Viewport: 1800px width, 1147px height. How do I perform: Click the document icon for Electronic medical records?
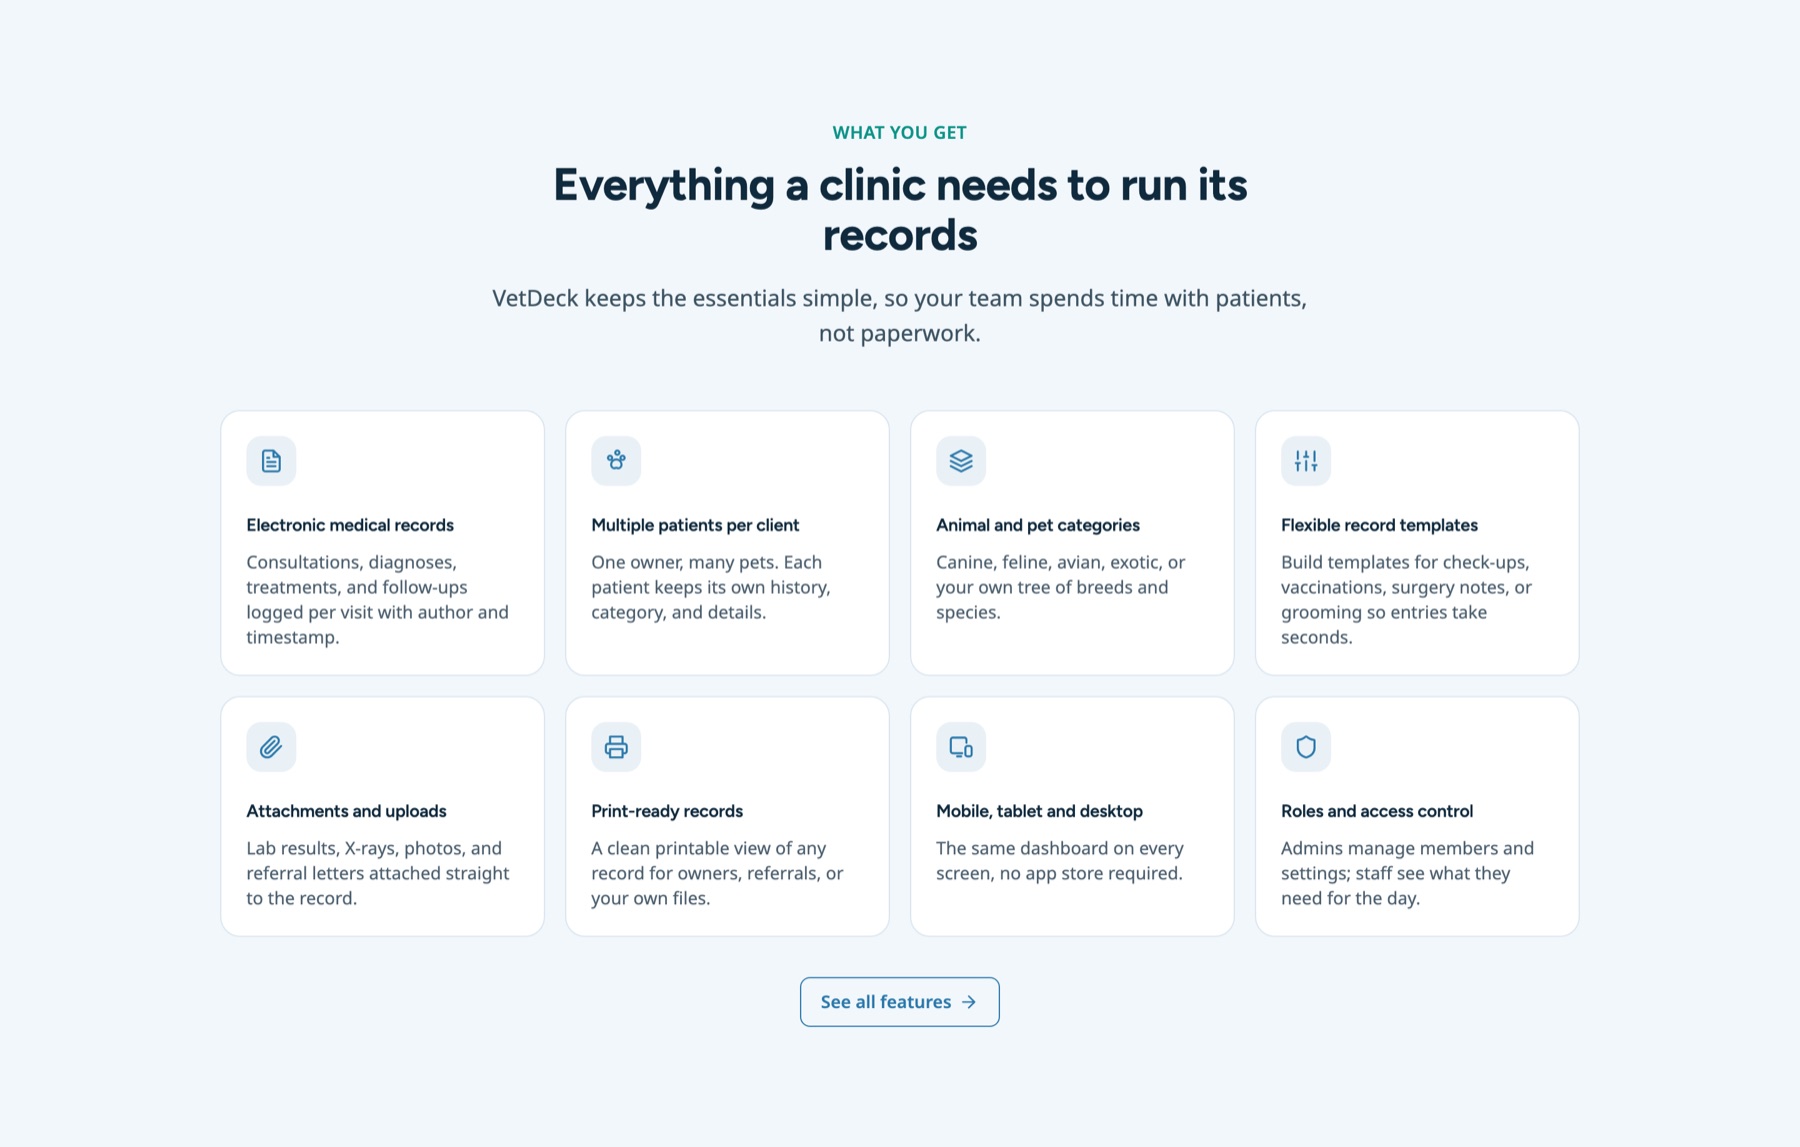click(271, 461)
